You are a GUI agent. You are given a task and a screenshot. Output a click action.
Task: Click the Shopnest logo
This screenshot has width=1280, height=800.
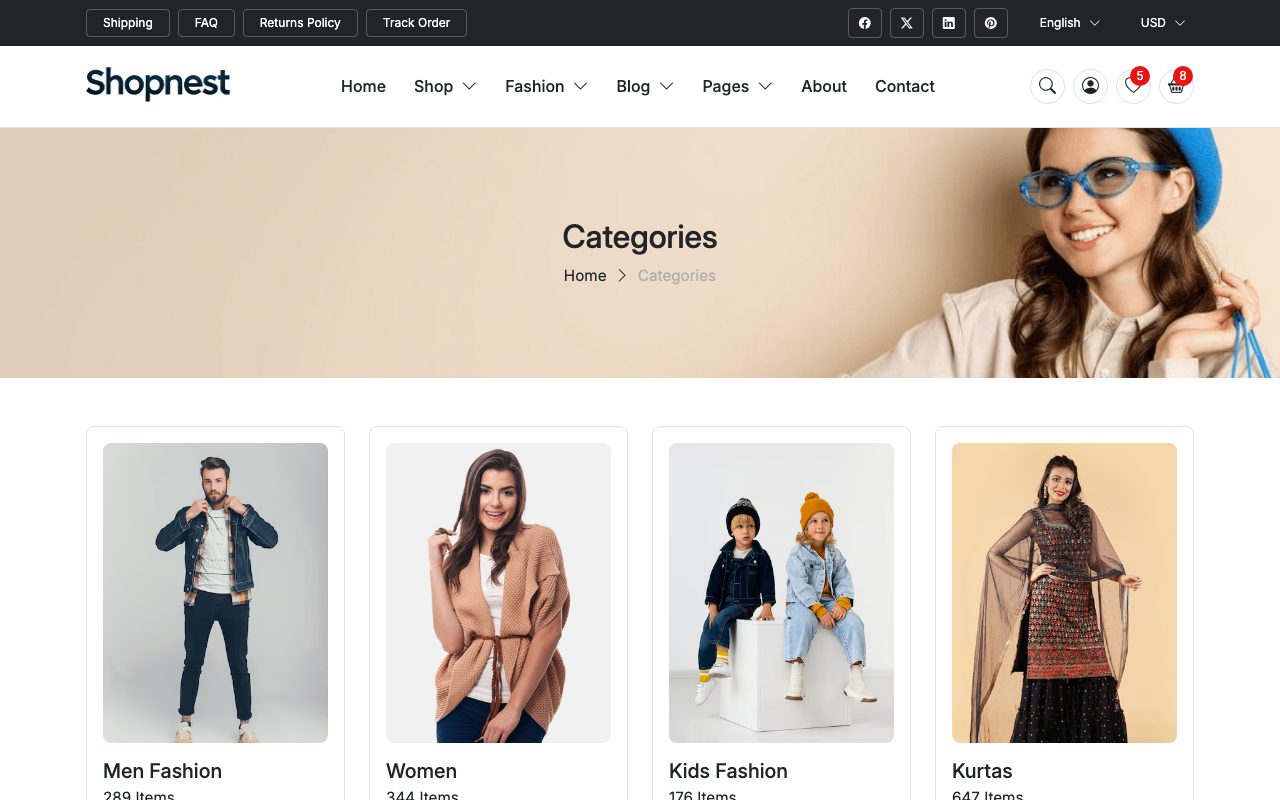click(x=158, y=84)
